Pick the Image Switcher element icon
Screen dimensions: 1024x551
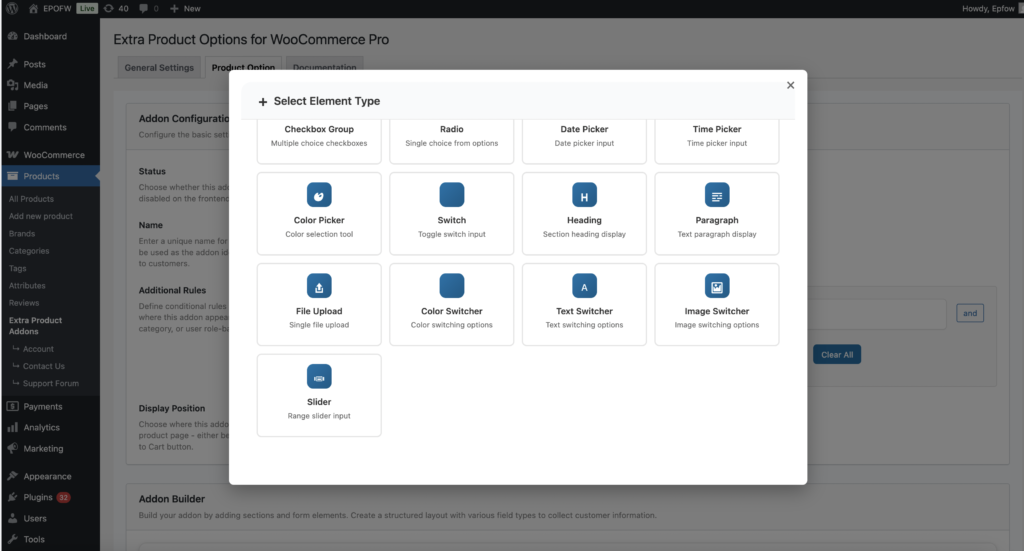(x=717, y=286)
